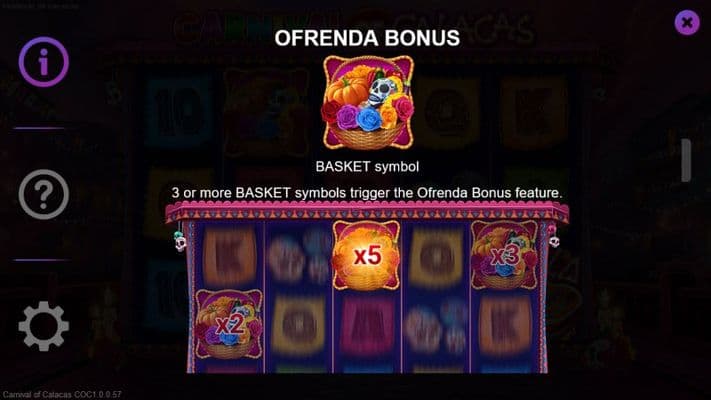This screenshot has height=400, width=711.
Task: Click the Carnival of Calacas version label
Action: [62, 395]
